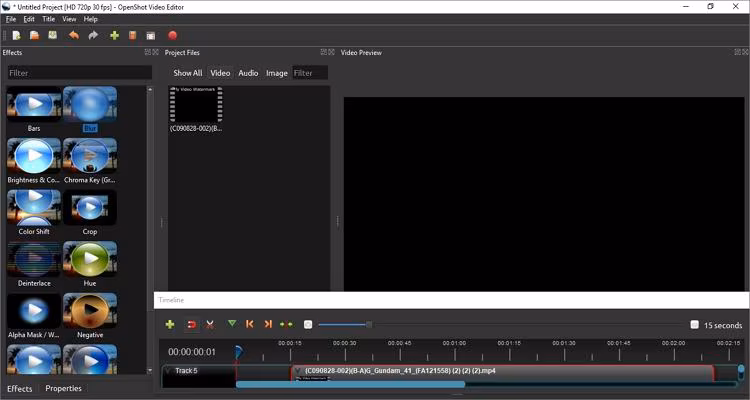The height and width of the screenshot is (400, 750).
Task: Click the blue playhead marker on ruler
Action: pyautogui.click(x=239, y=353)
